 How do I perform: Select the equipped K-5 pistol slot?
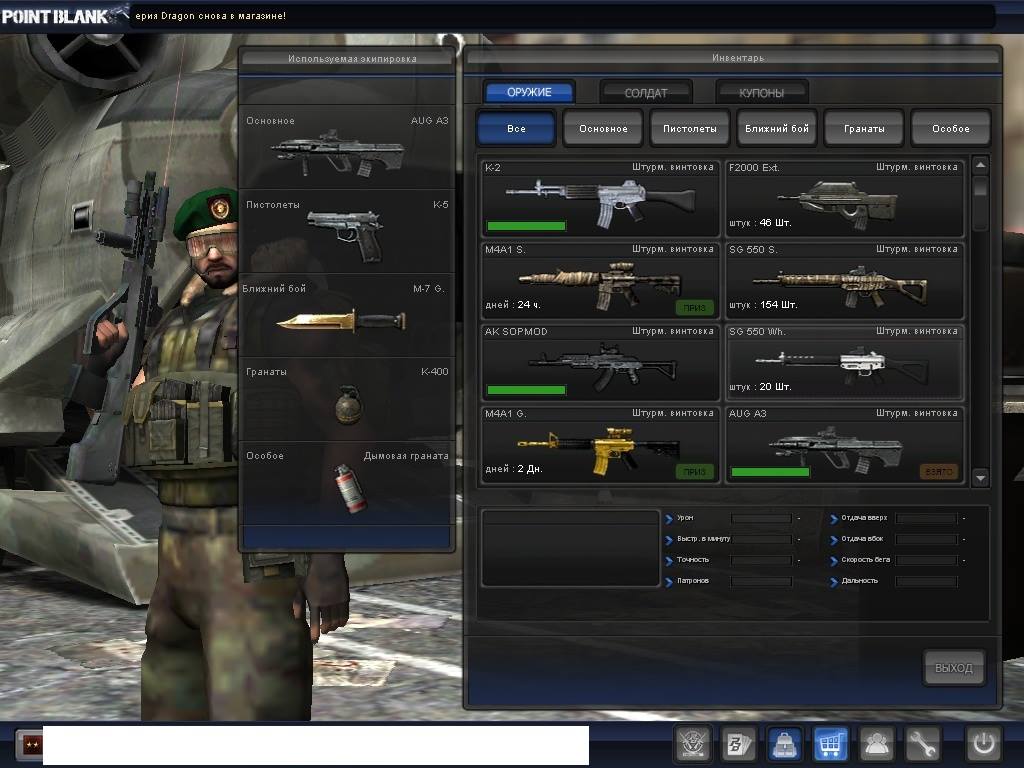click(347, 231)
